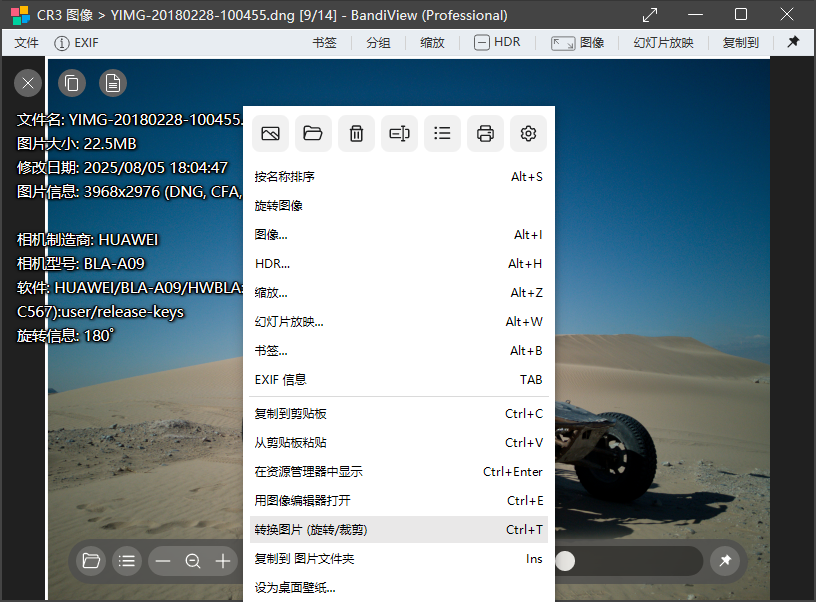
Task: Toggle the pin button beside the bottom slider
Action: (725, 561)
